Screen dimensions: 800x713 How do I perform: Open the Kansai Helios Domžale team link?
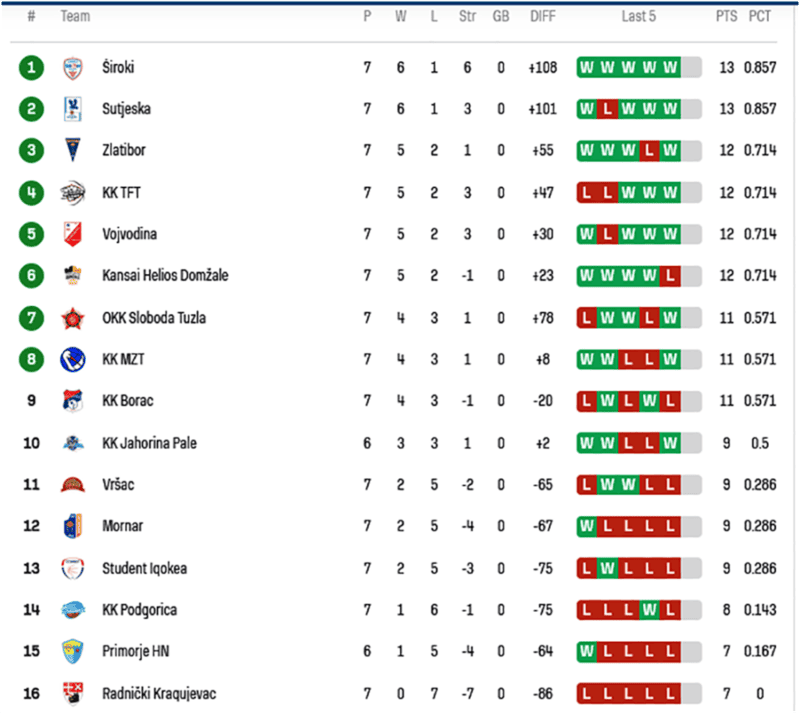pos(165,275)
